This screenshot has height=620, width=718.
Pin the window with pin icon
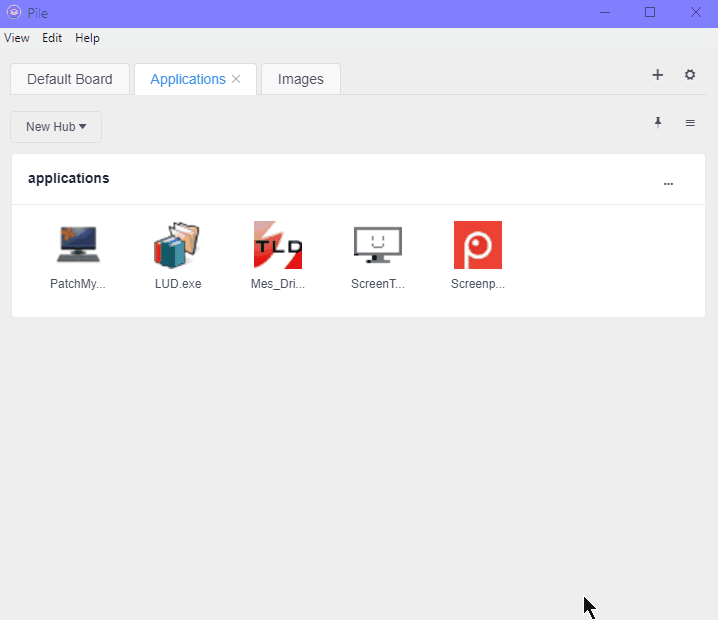tap(658, 122)
